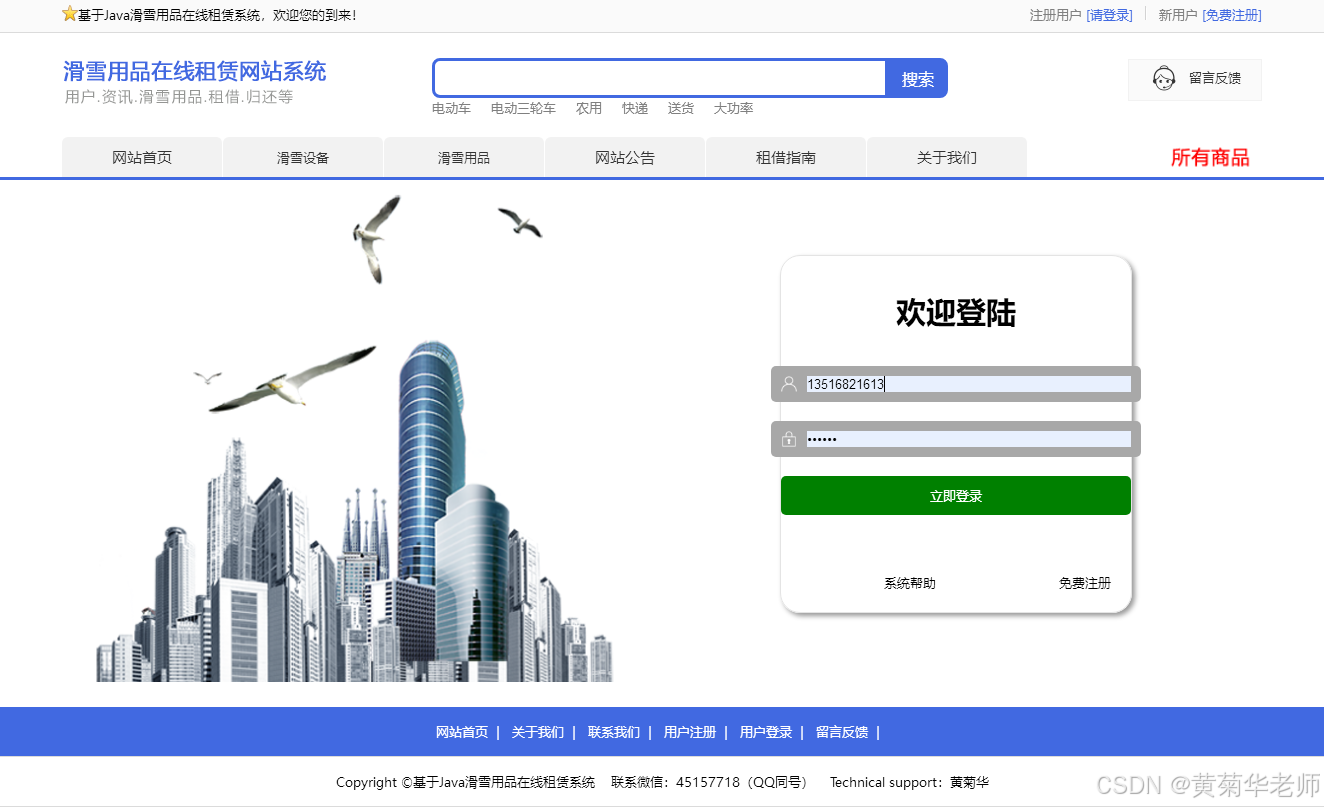The height and width of the screenshot is (807, 1324).
Task: Click the customer service headset icon
Action: coord(1164,79)
